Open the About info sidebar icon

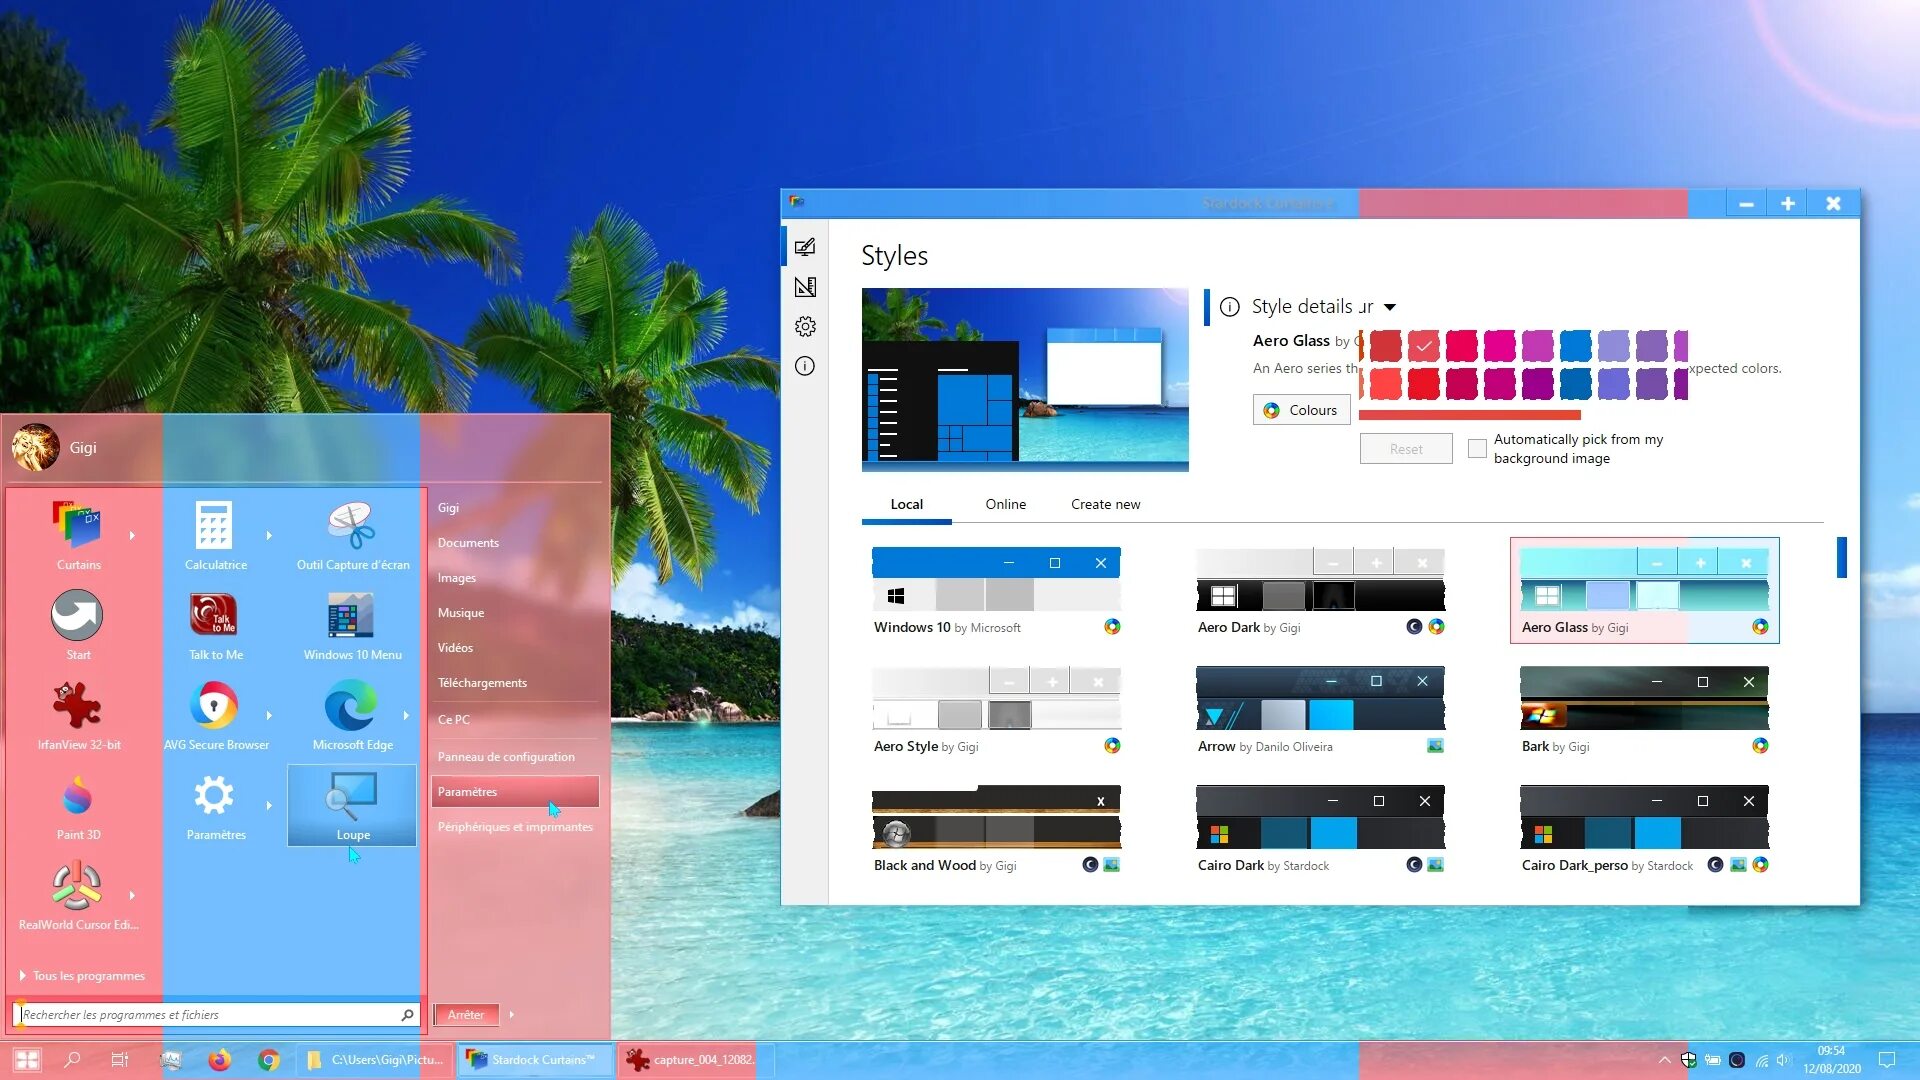pos(805,366)
